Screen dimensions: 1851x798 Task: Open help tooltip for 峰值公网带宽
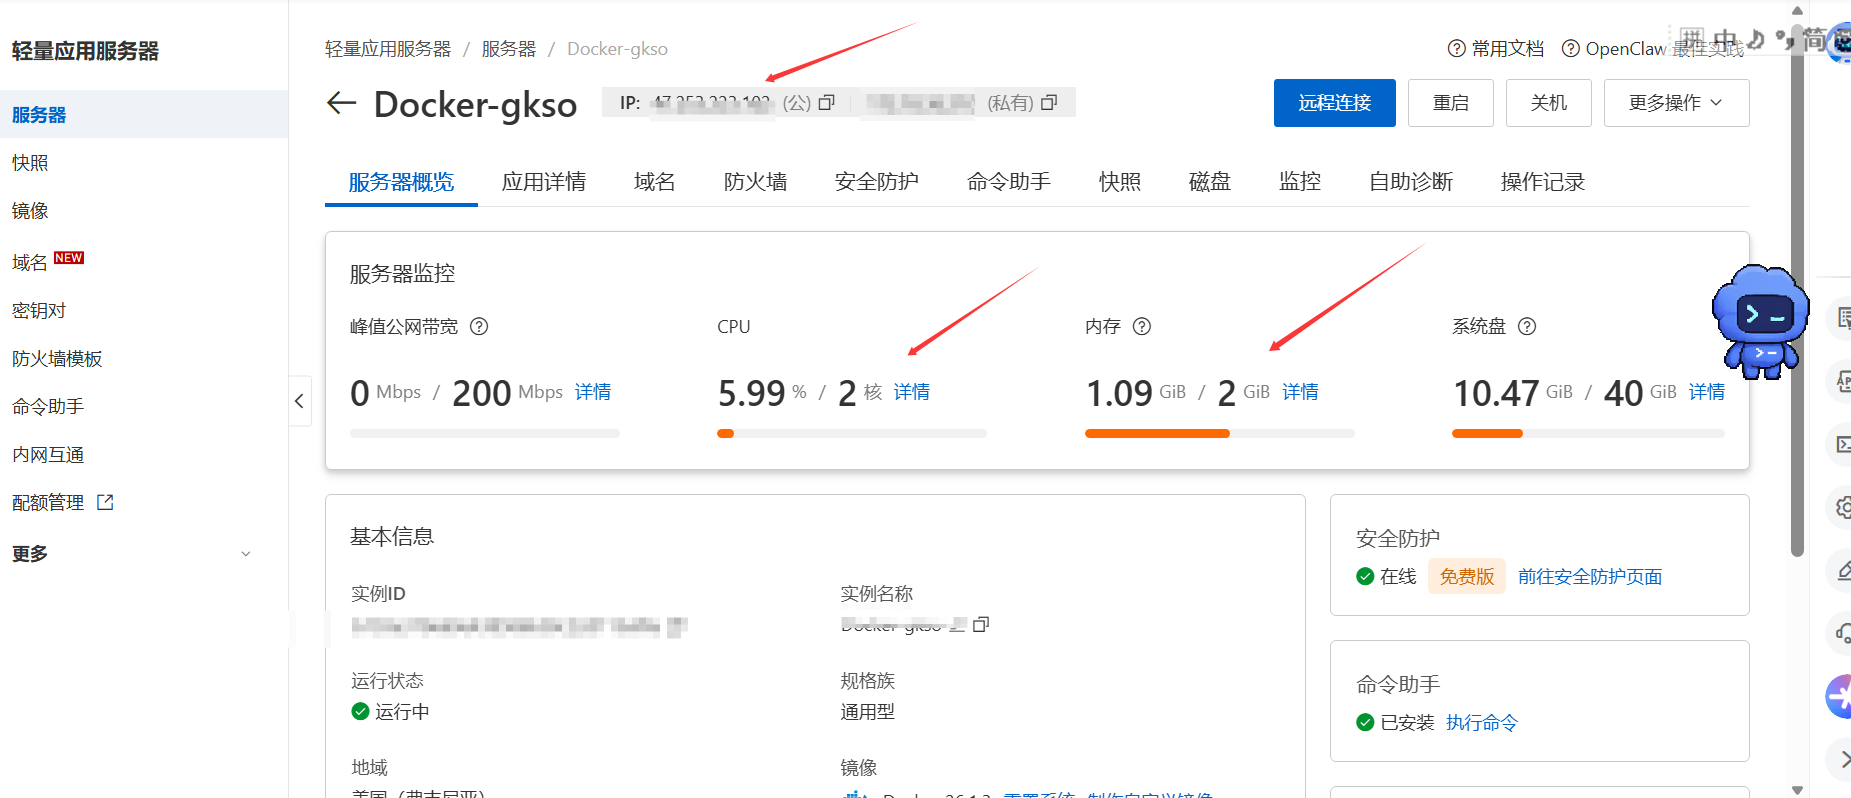coord(479,326)
